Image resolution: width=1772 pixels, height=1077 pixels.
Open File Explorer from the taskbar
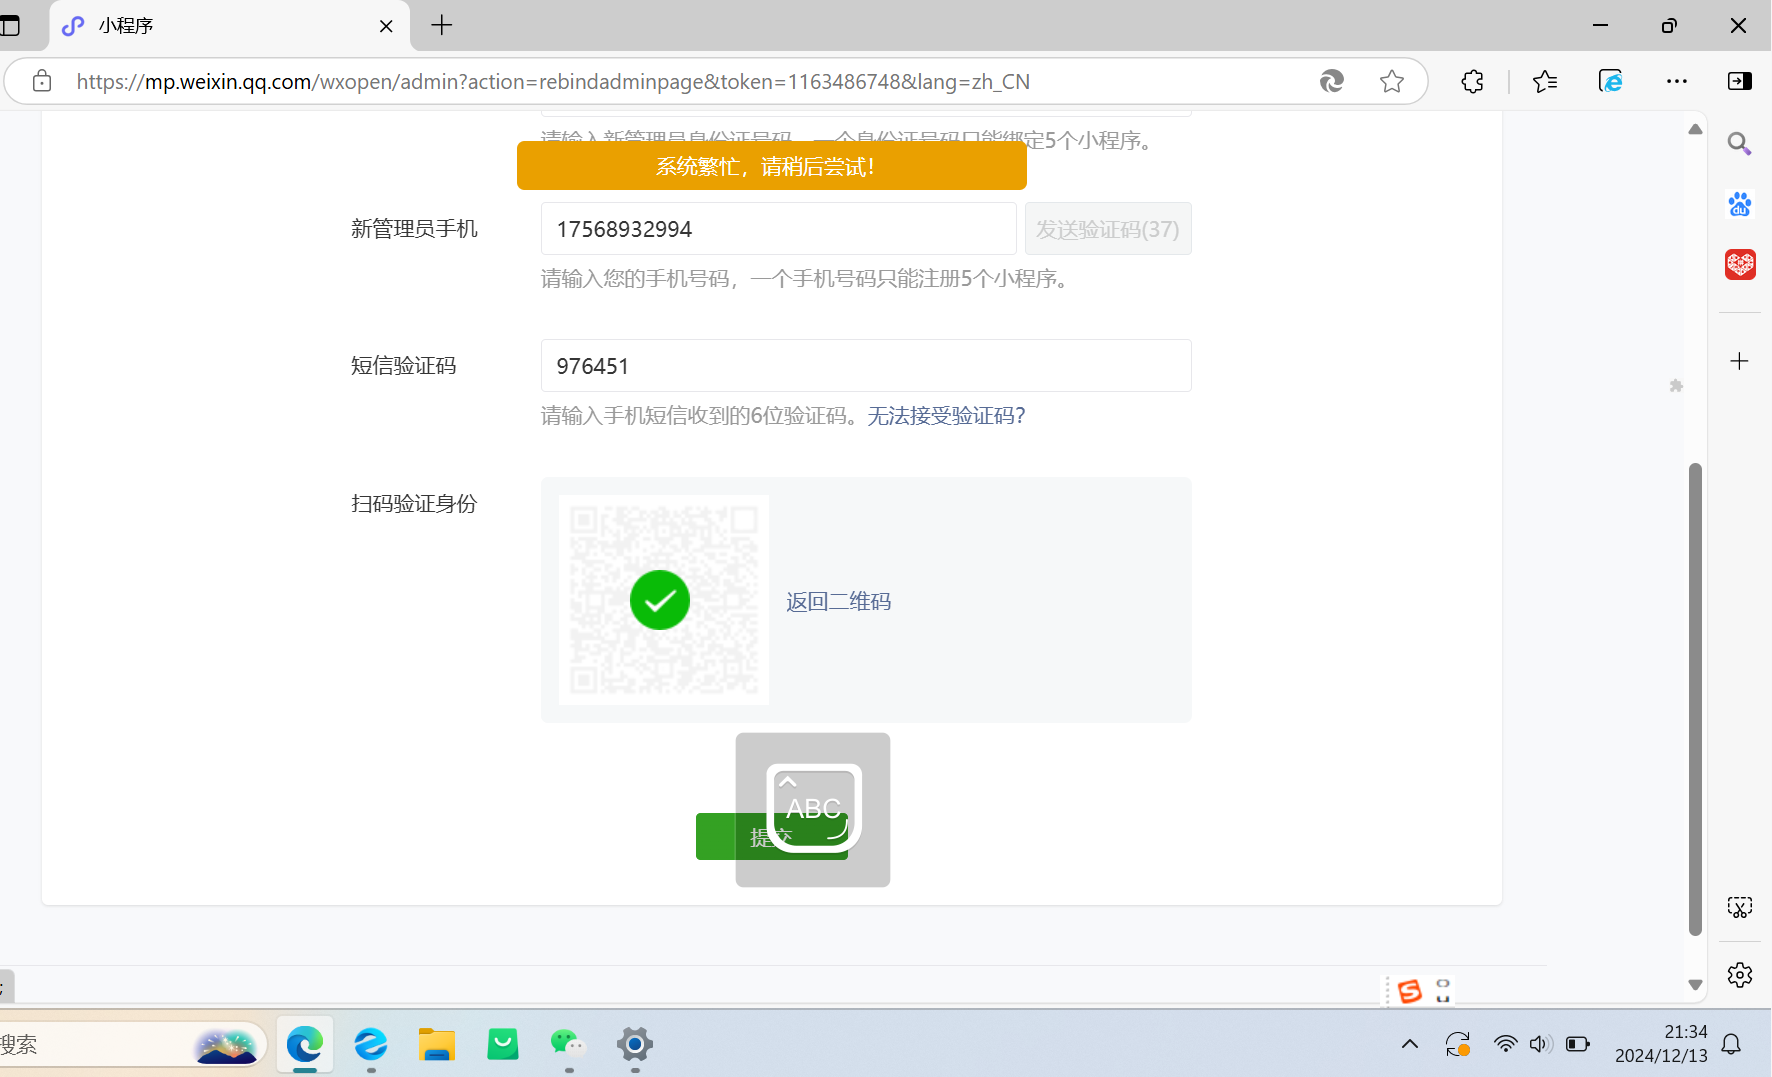(x=437, y=1045)
